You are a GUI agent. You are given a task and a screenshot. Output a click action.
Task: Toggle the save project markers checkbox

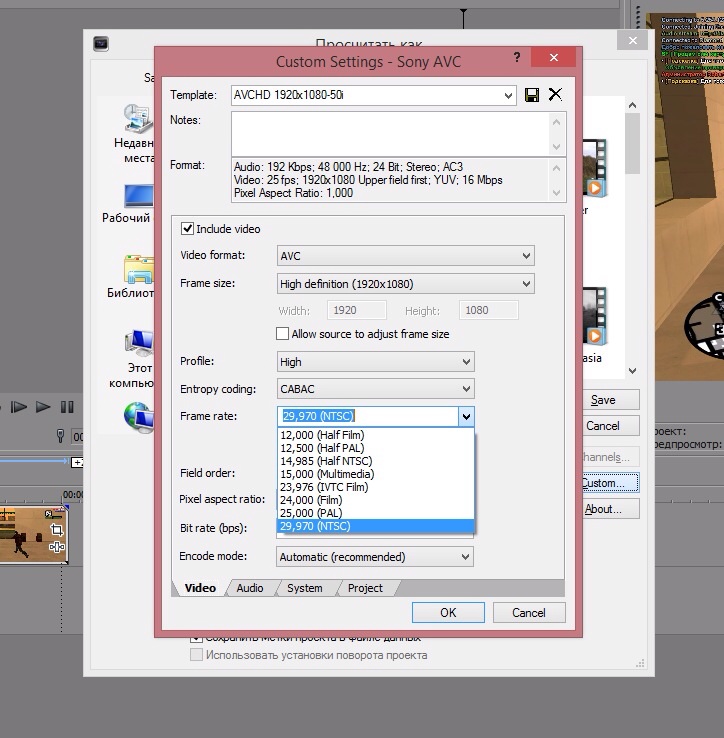pyautogui.click(x=197, y=637)
